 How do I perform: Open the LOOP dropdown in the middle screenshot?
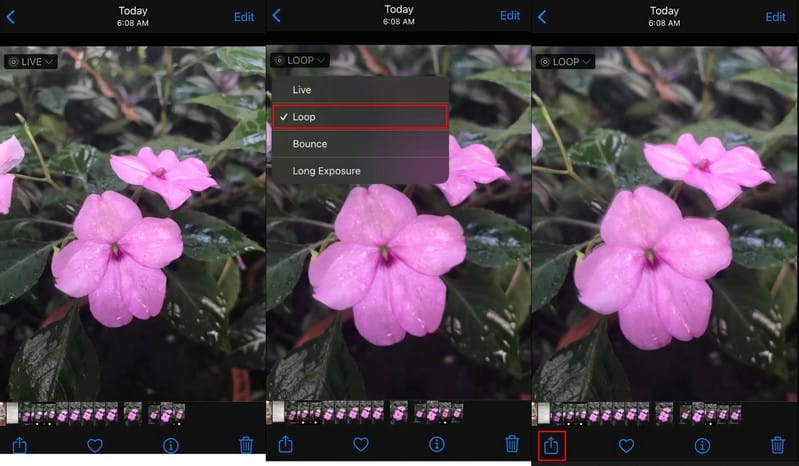point(300,60)
